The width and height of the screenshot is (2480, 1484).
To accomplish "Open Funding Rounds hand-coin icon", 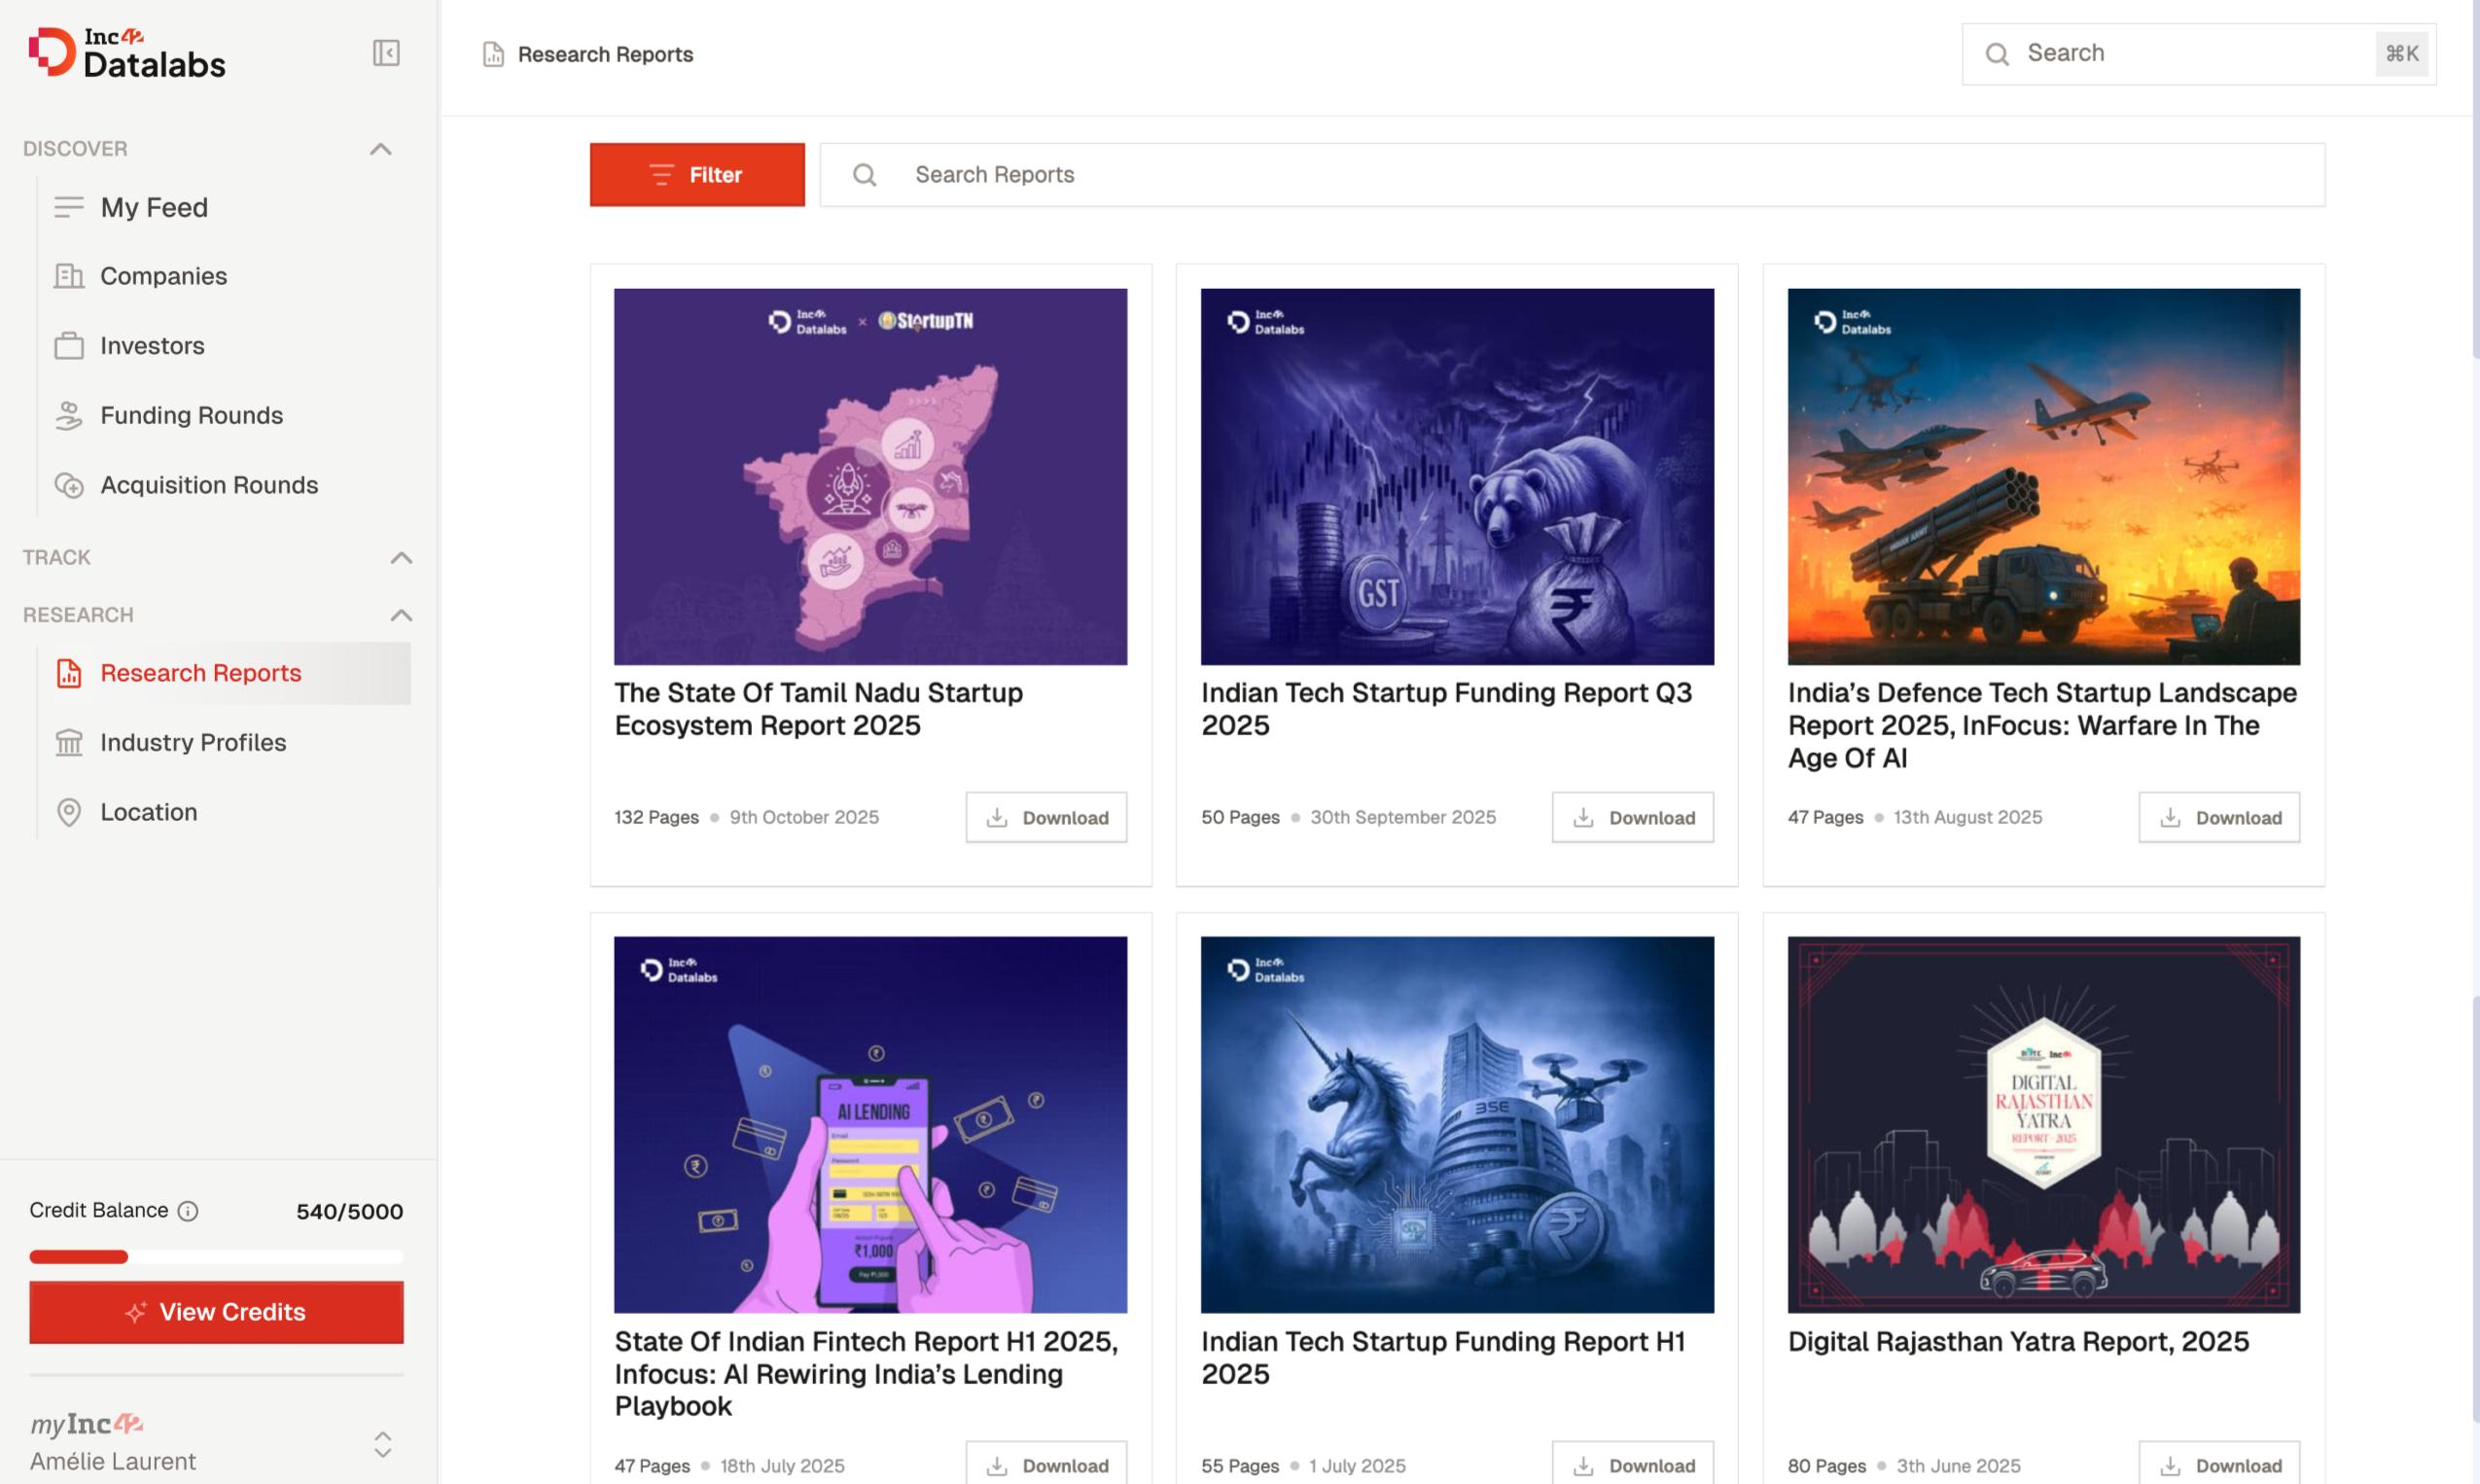I will (68, 415).
